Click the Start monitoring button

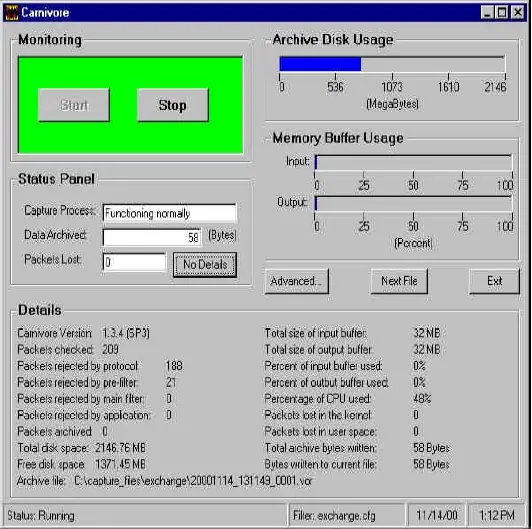point(74,105)
